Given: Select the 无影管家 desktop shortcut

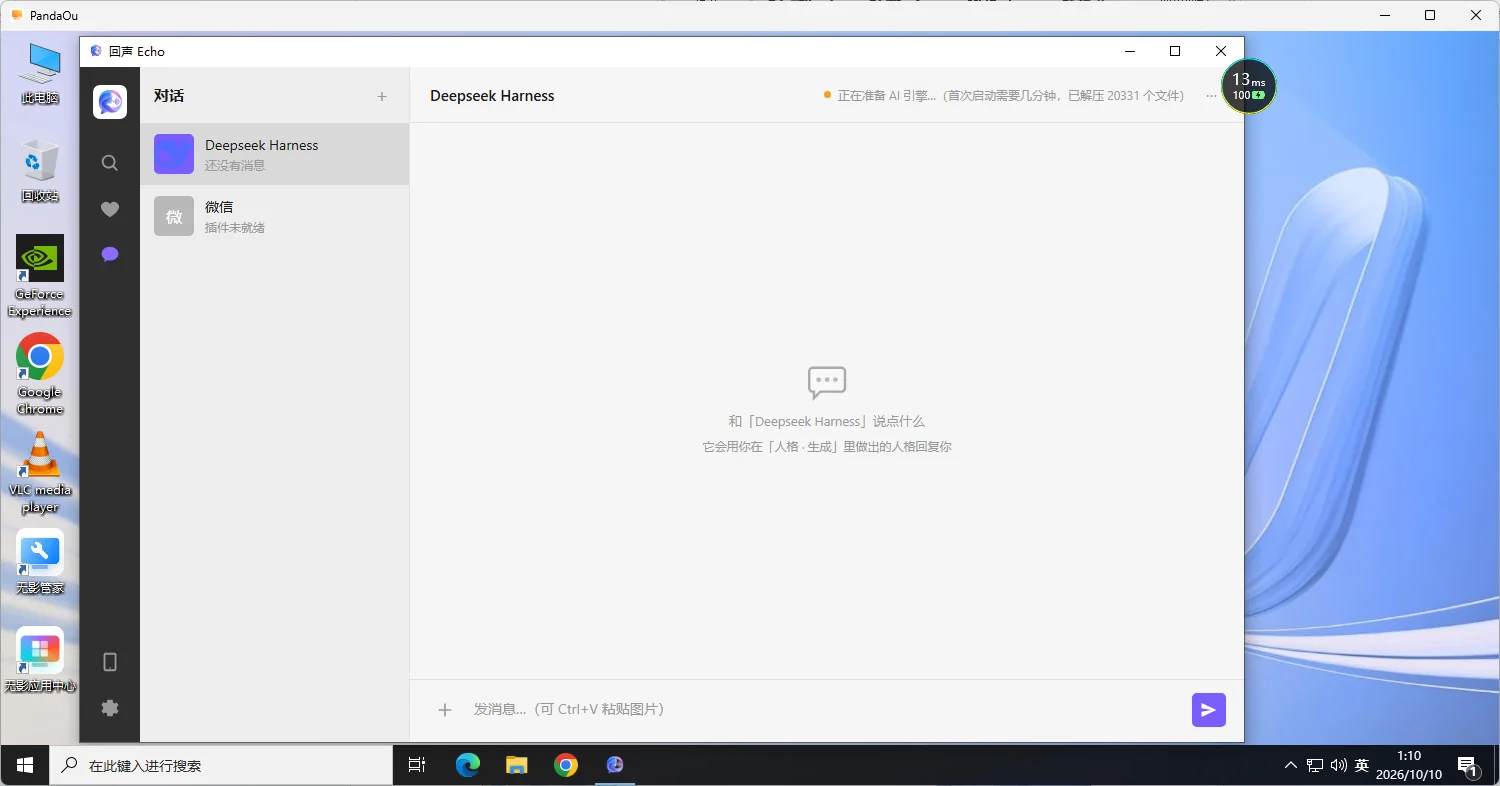Looking at the screenshot, I should pos(40,562).
